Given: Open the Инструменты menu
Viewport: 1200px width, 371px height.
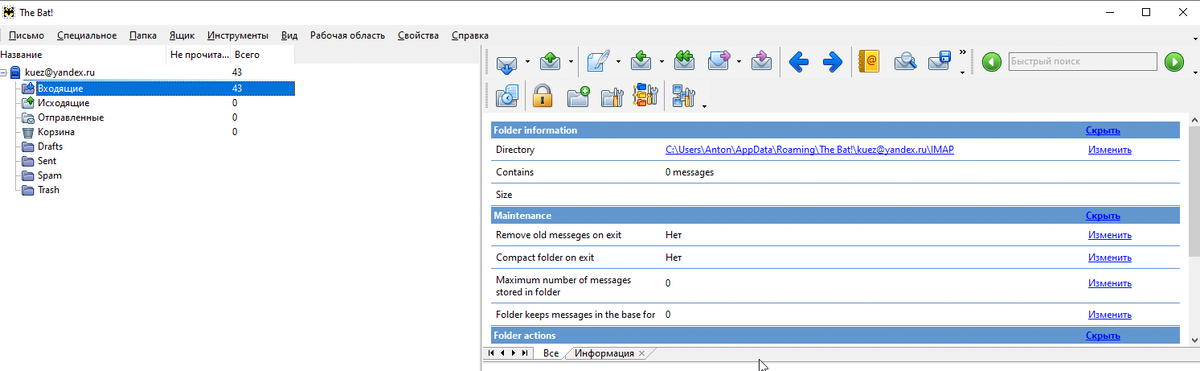Looking at the screenshot, I should click(x=237, y=35).
